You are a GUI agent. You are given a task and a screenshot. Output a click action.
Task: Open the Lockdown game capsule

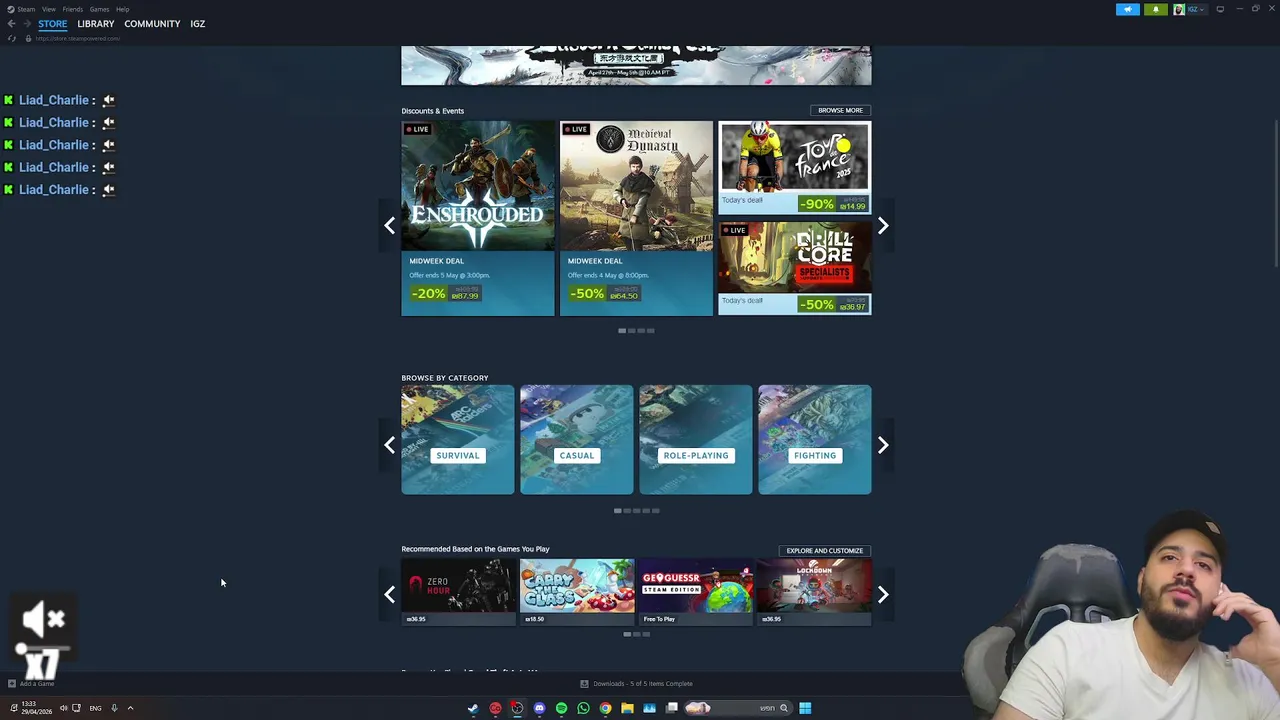point(815,591)
